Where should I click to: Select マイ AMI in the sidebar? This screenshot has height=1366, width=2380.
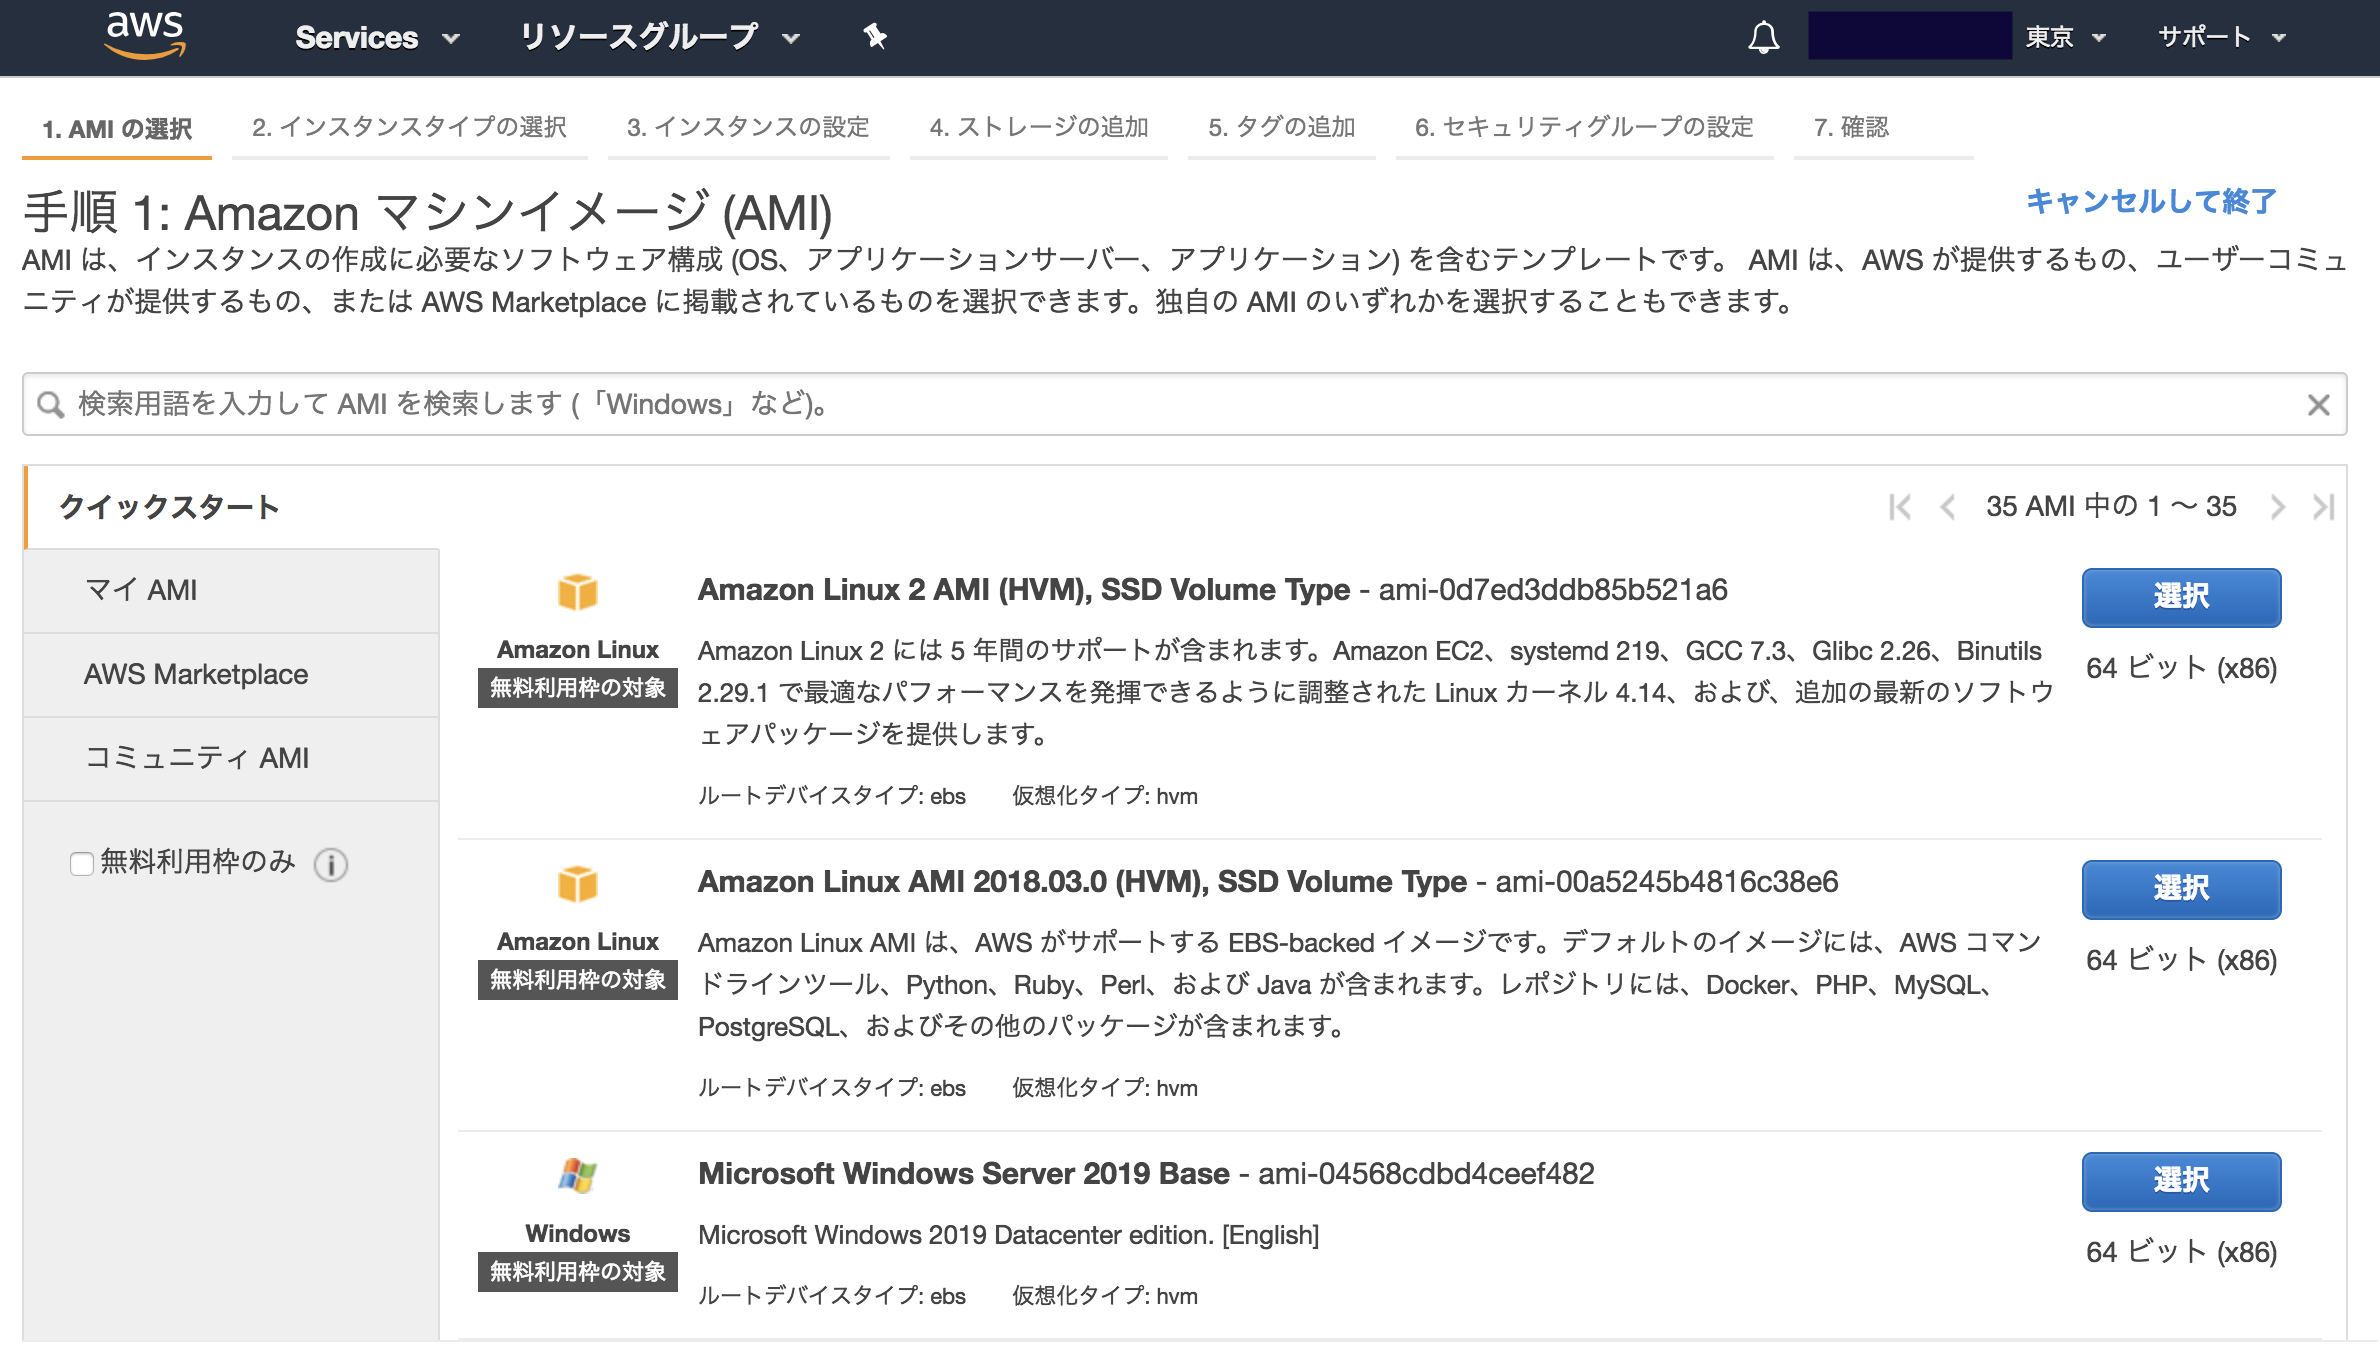pos(231,590)
